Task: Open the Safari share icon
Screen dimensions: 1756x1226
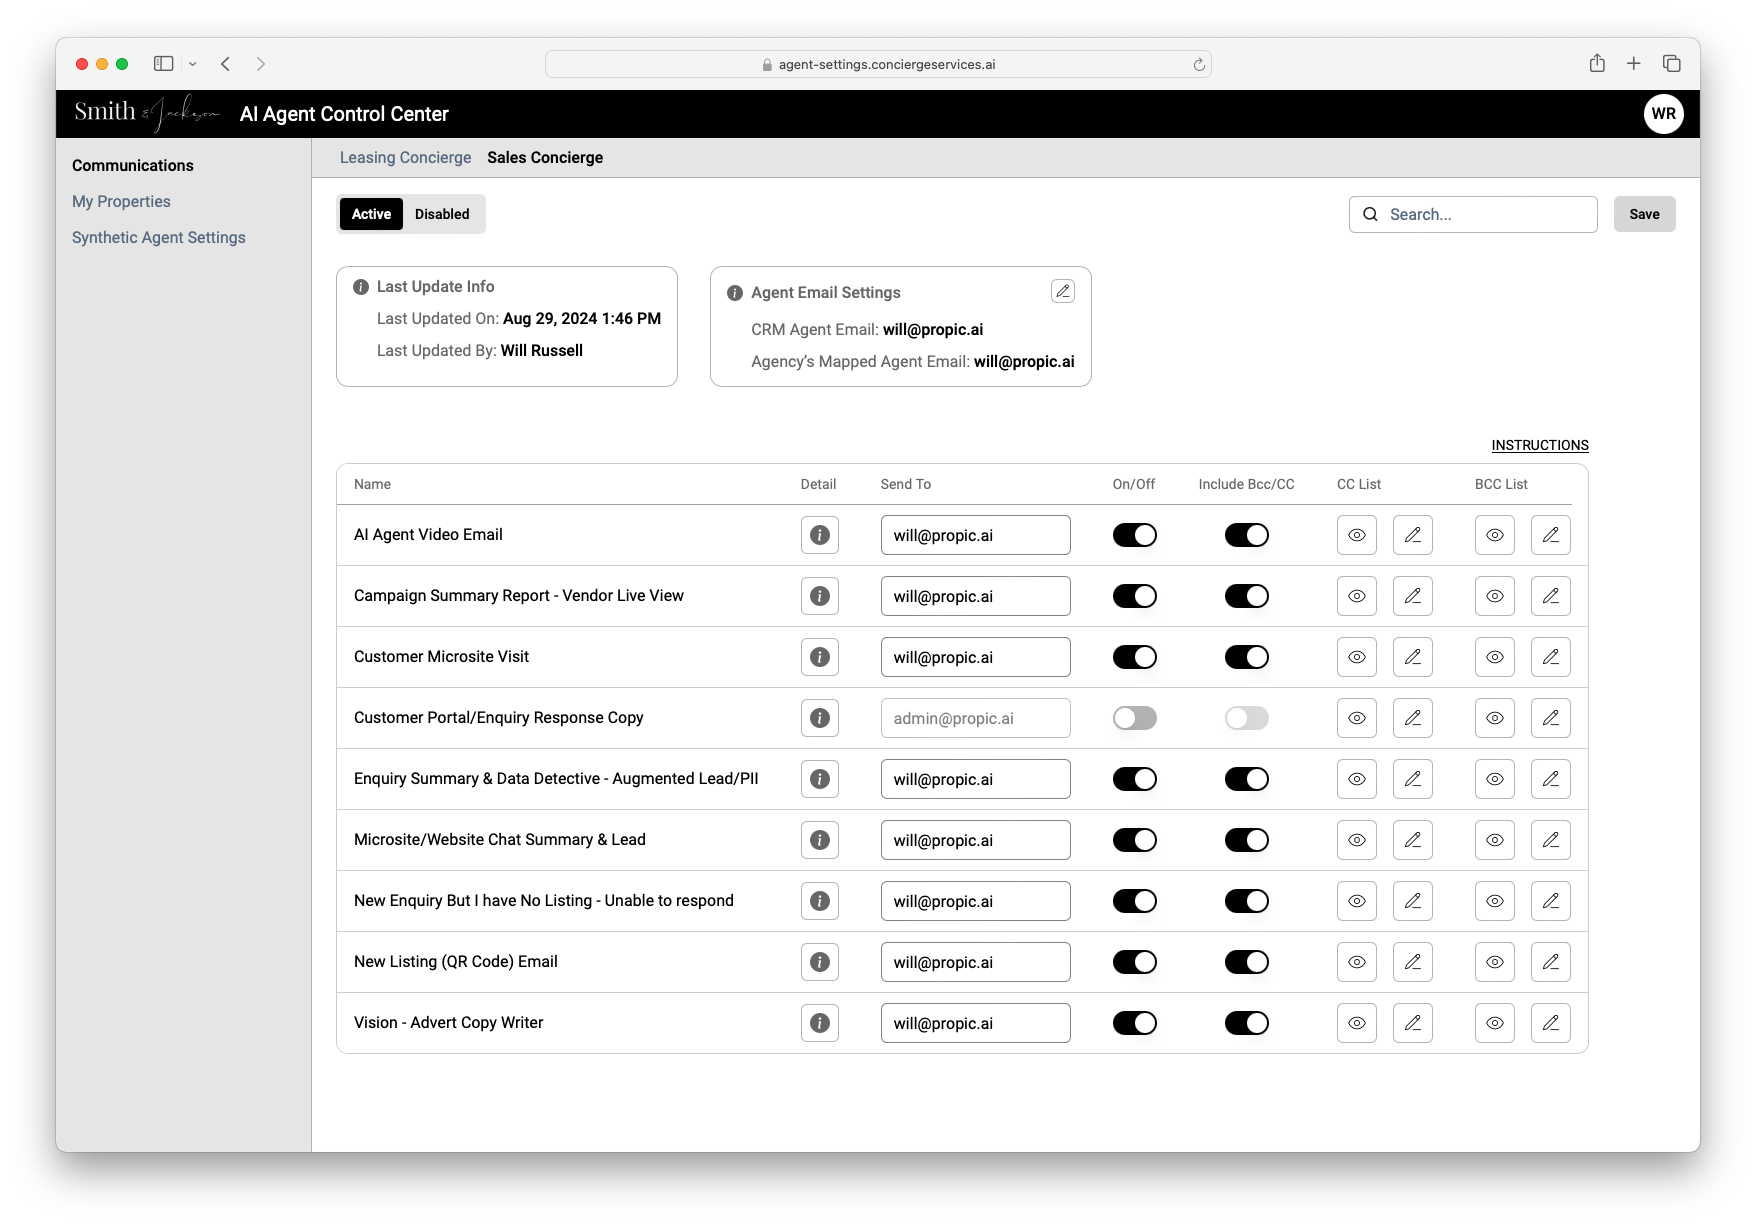Action: tap(1597, 63)
